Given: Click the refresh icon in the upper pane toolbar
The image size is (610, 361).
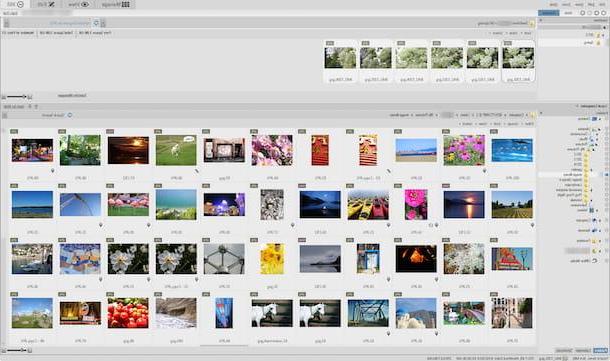Looking at the screenshot, I should [x=96, y=23].
